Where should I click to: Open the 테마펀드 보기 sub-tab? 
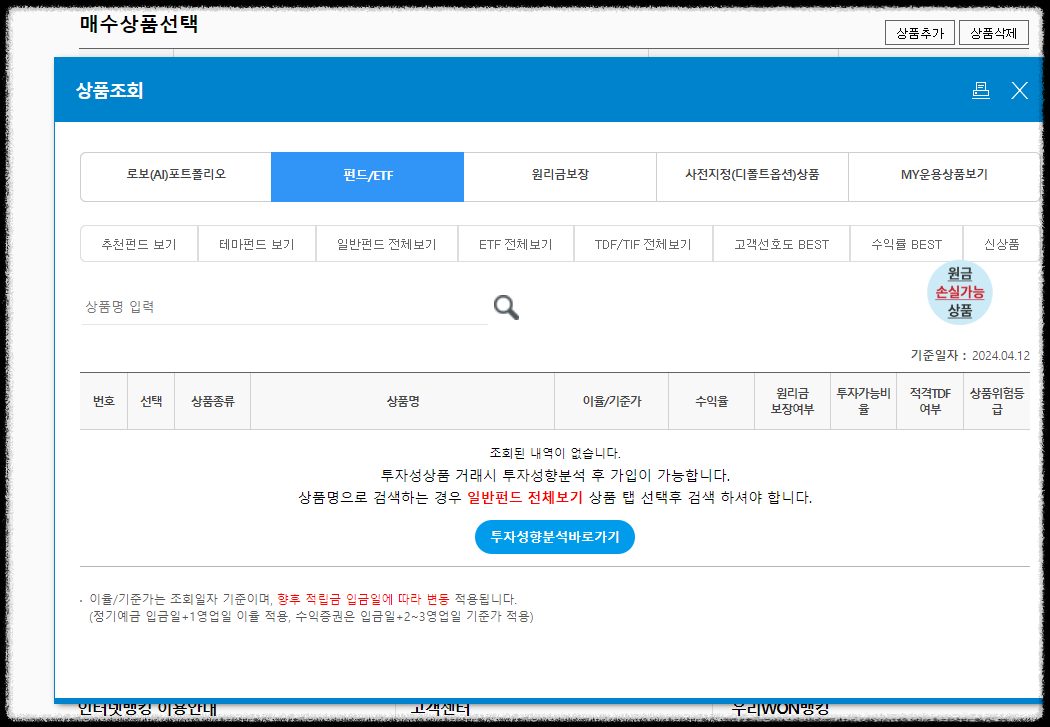point(256,242)
